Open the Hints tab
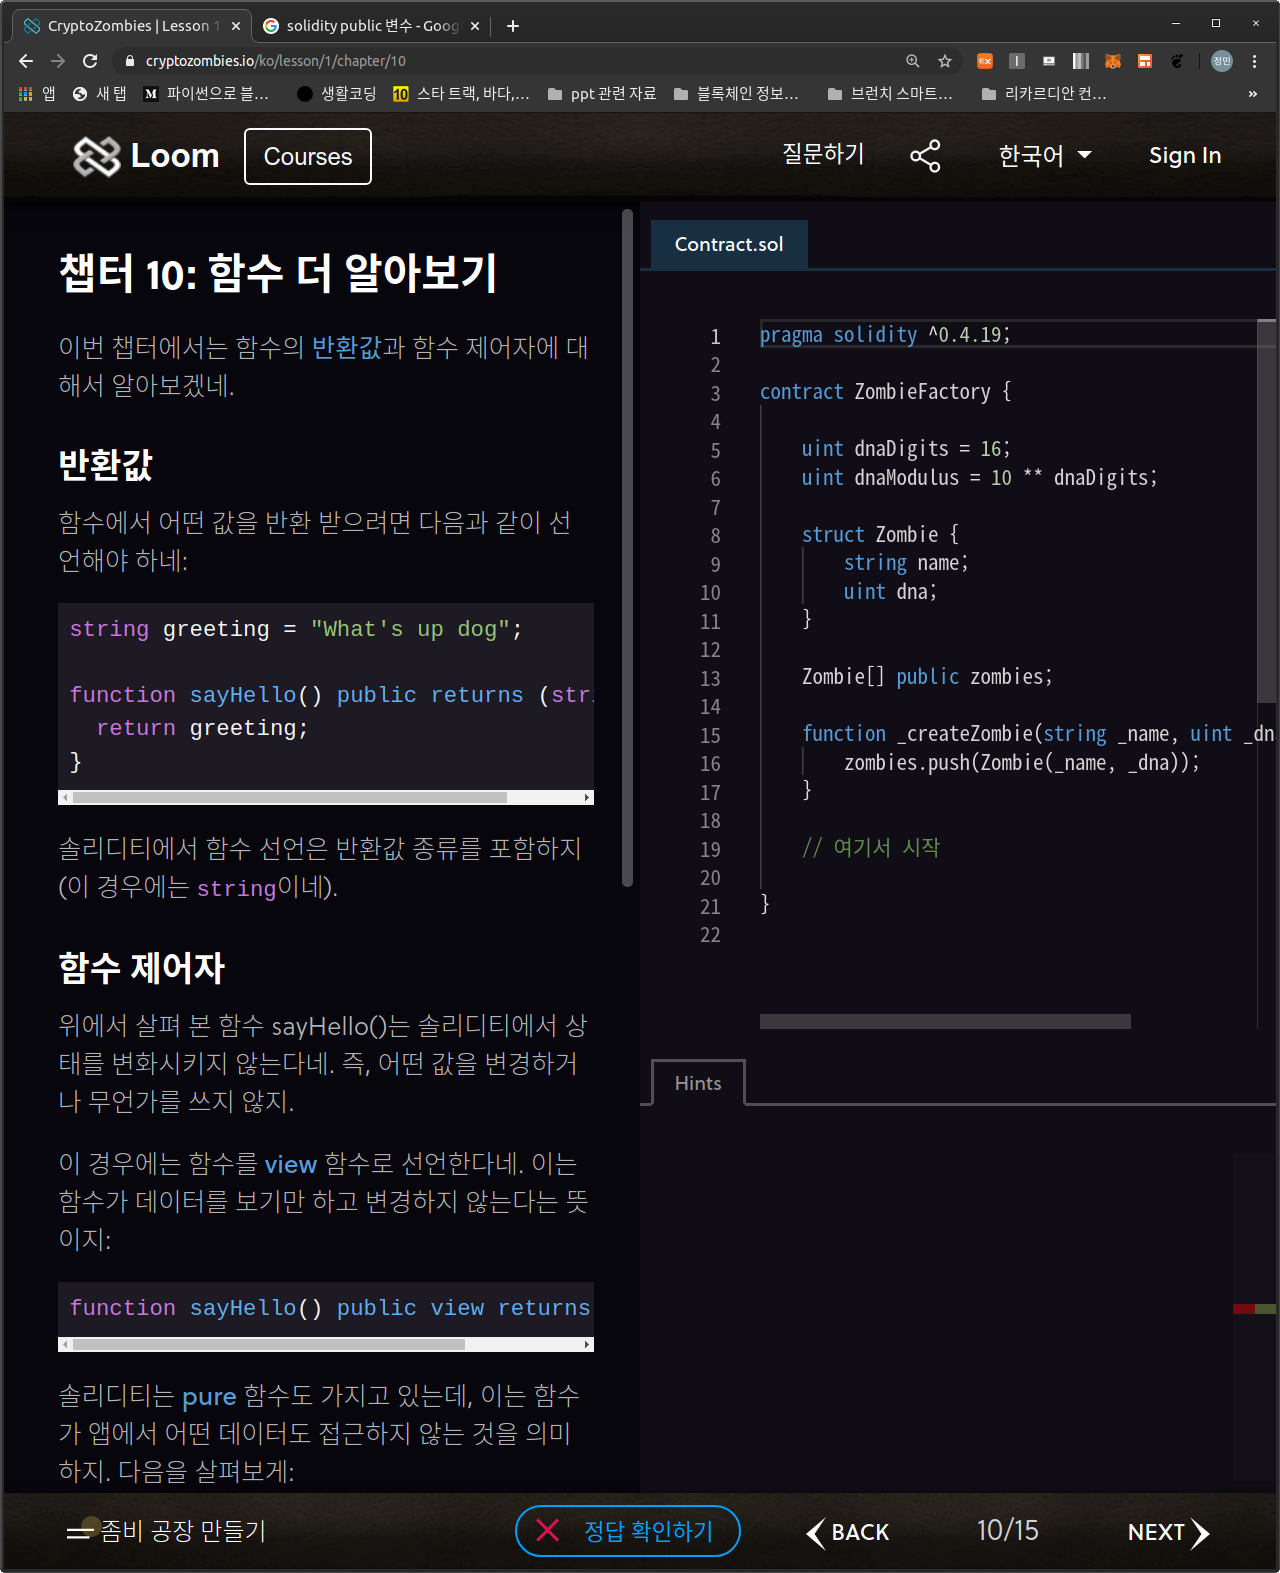The width and height of the screenshot is (1280, 1573). (x=698, y=1083)
